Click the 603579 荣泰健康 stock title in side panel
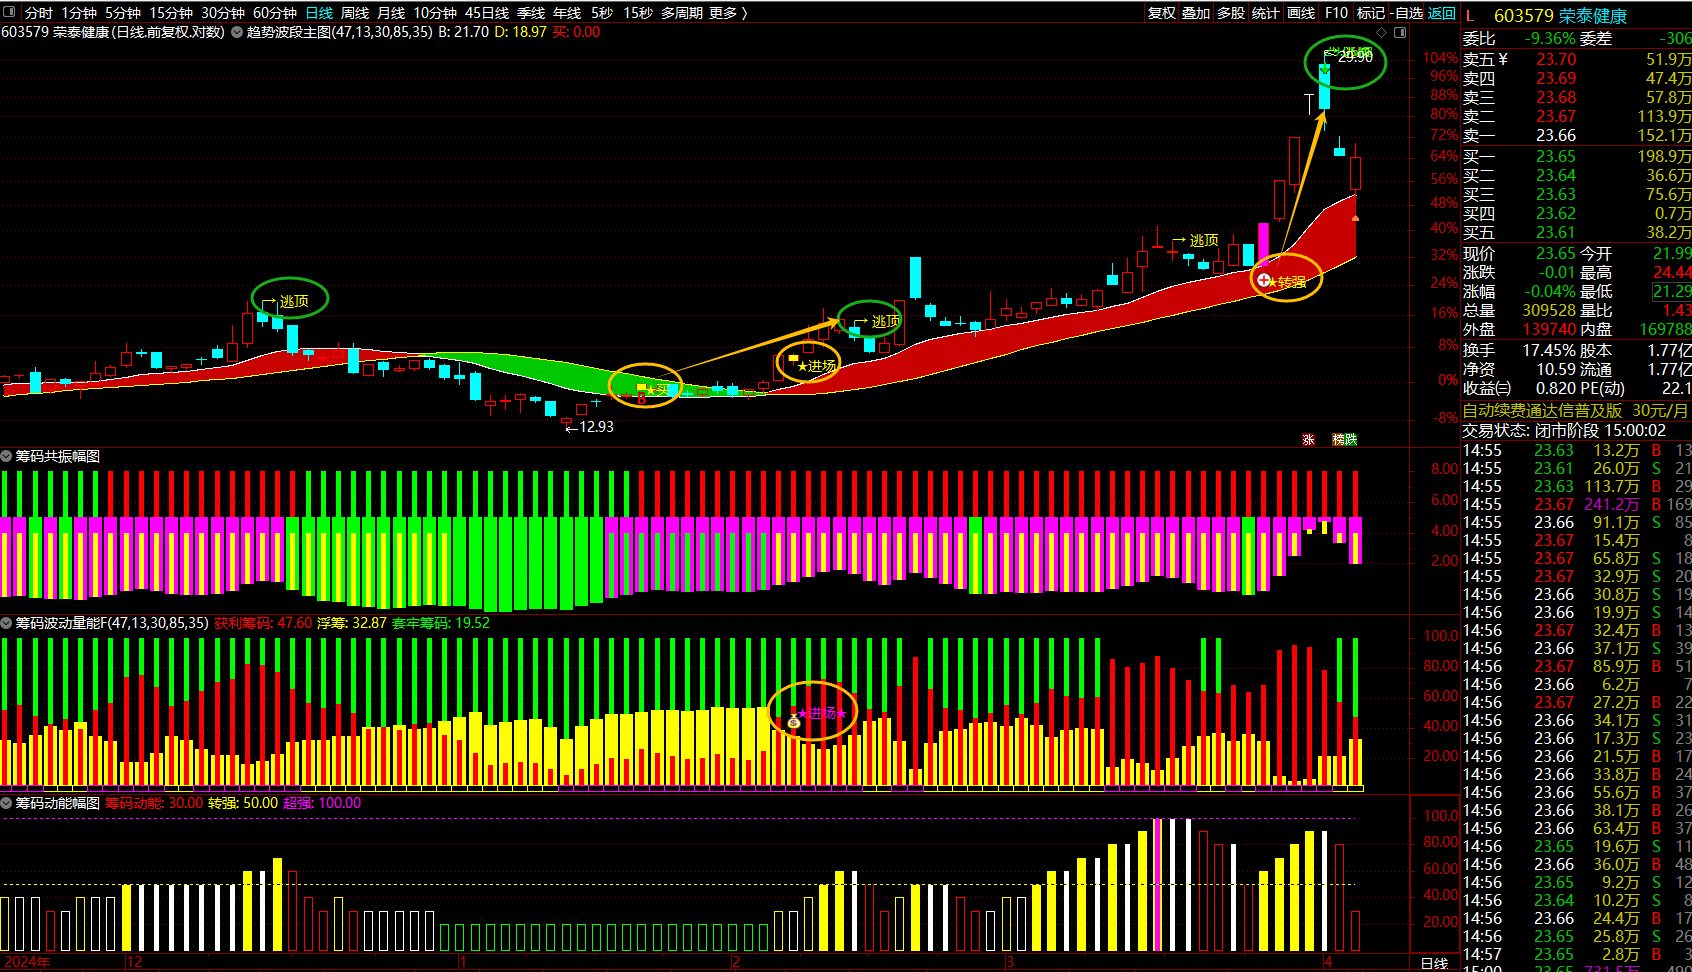The width and height of the screenshot is (1692, 972). click(x=1560, y=16)
